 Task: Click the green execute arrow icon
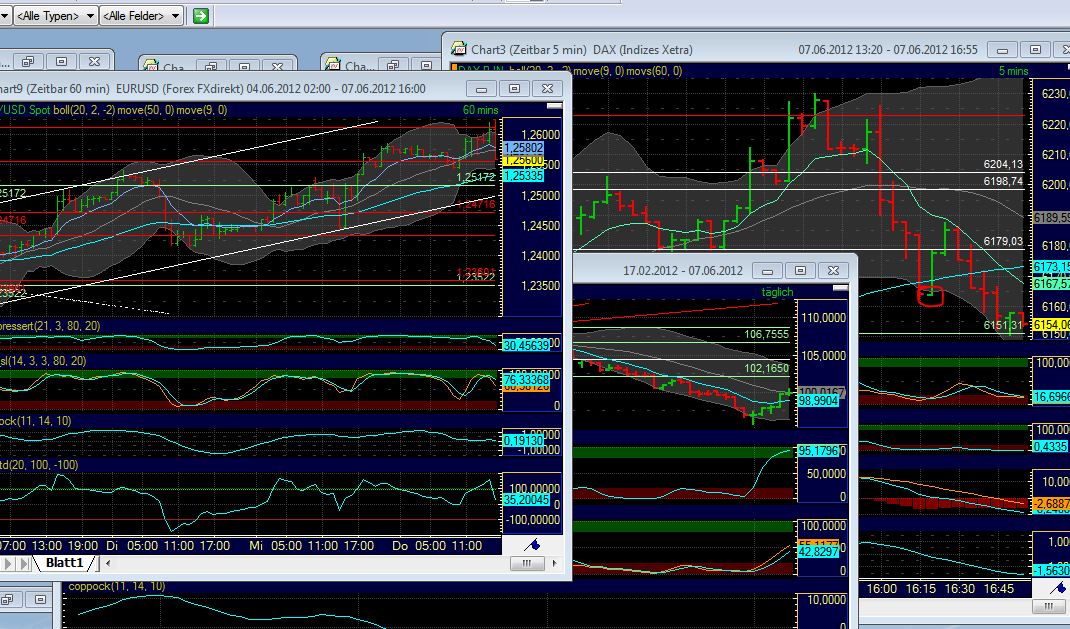(198, 15)
